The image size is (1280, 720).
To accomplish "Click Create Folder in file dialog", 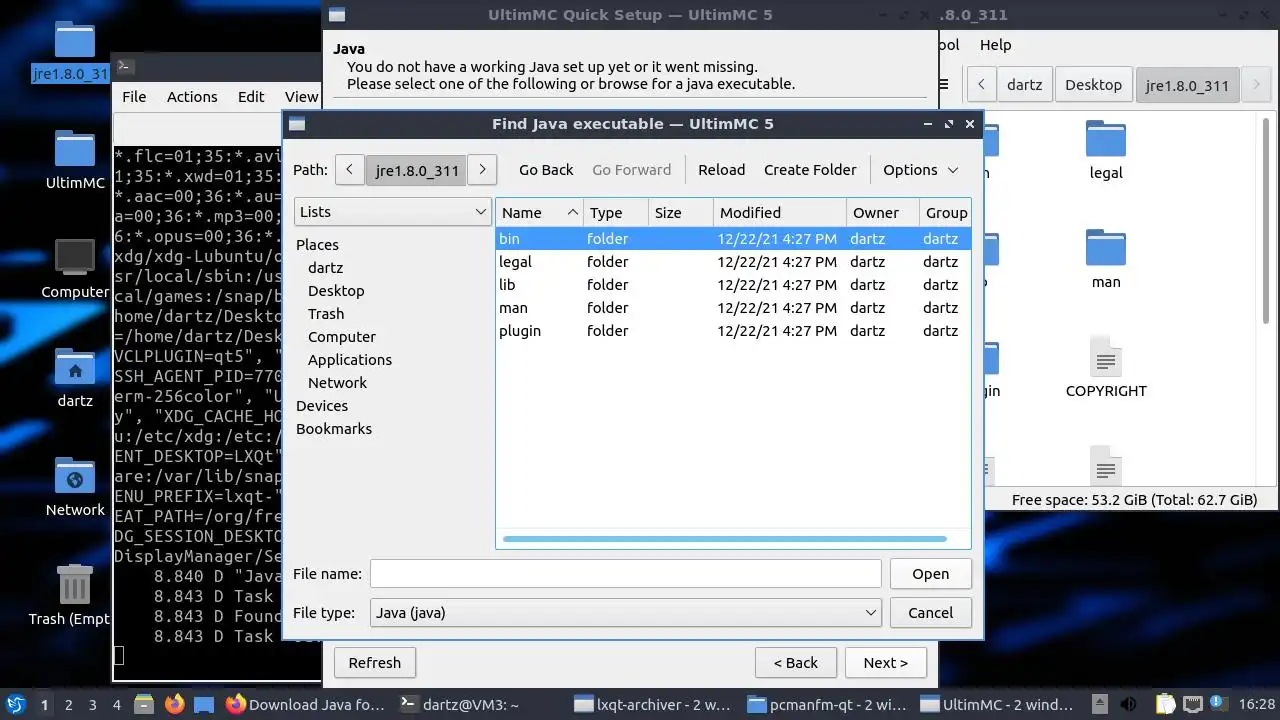I will tap(810, 170).
